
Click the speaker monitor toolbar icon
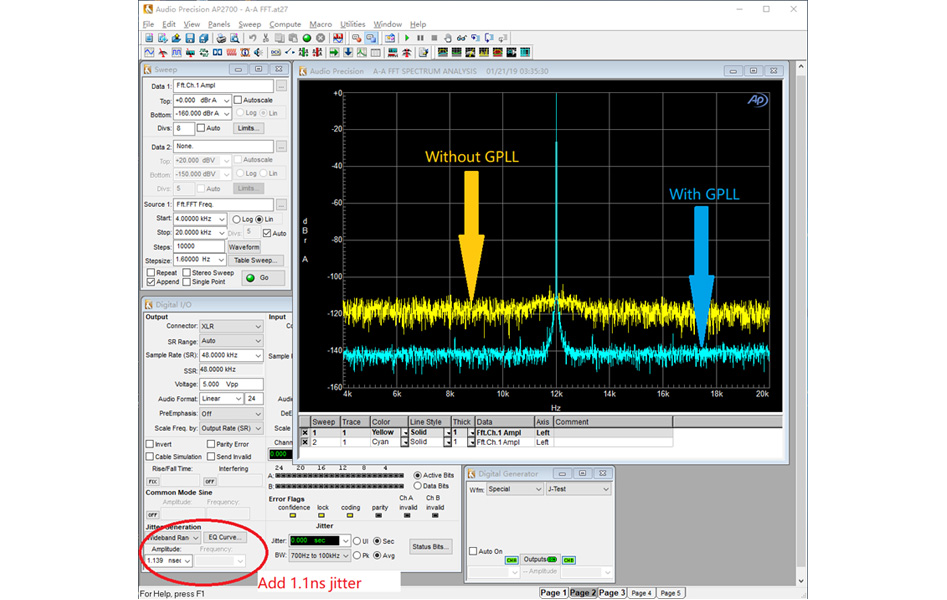pos(258,53)
